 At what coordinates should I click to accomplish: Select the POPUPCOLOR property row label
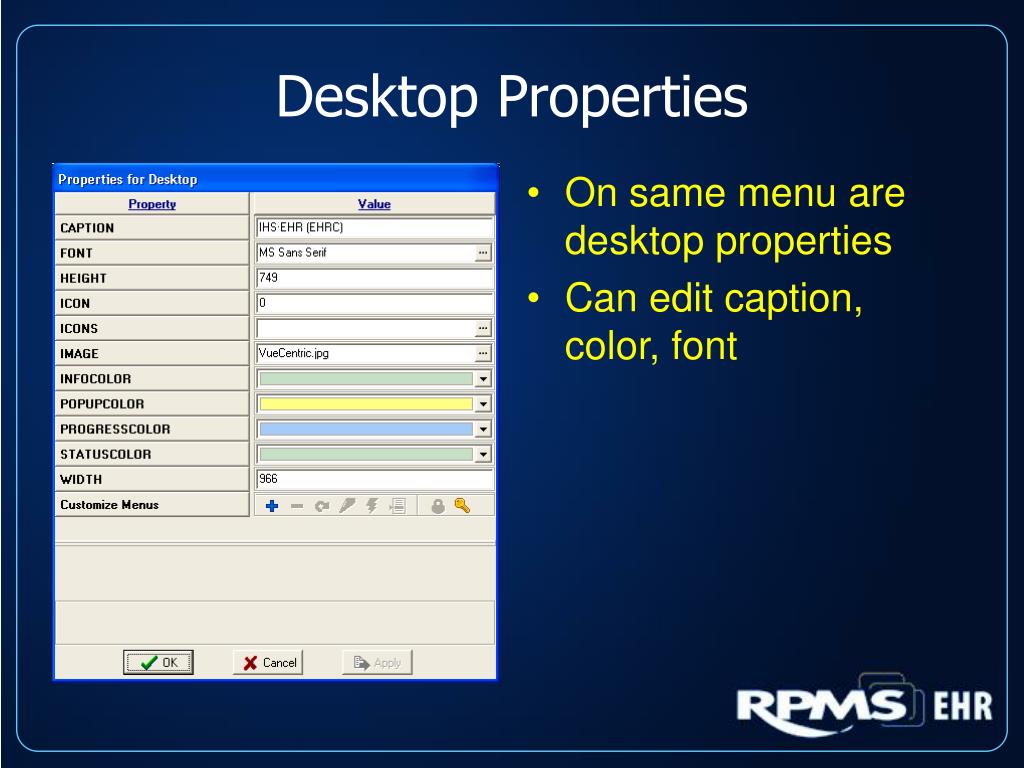(152, 404)
